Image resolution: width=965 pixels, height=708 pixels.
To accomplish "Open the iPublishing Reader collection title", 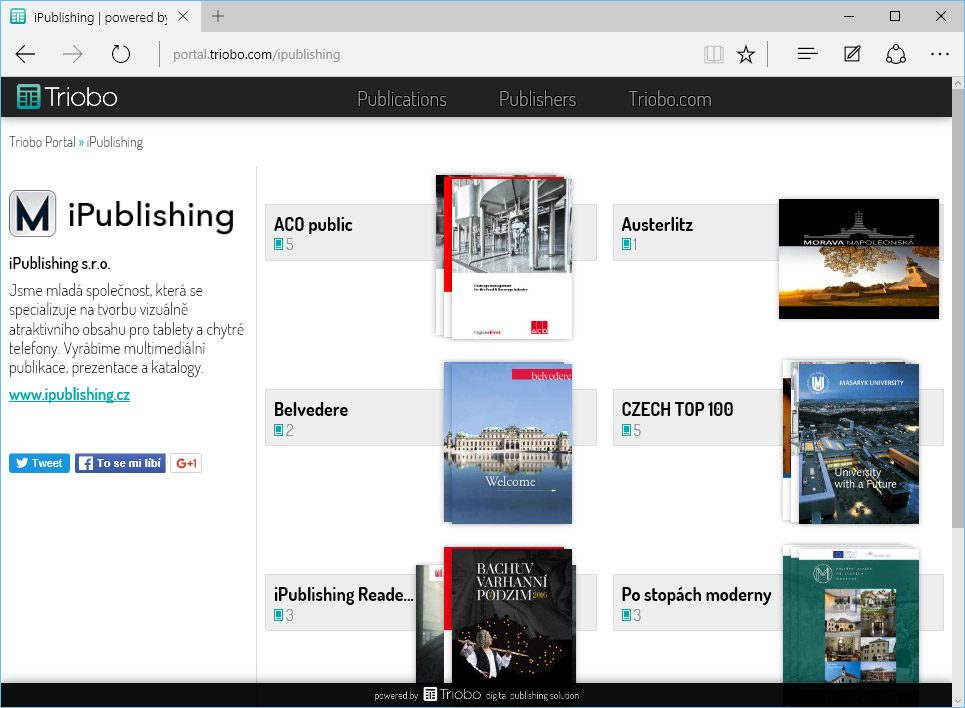I will click(343, 595).
